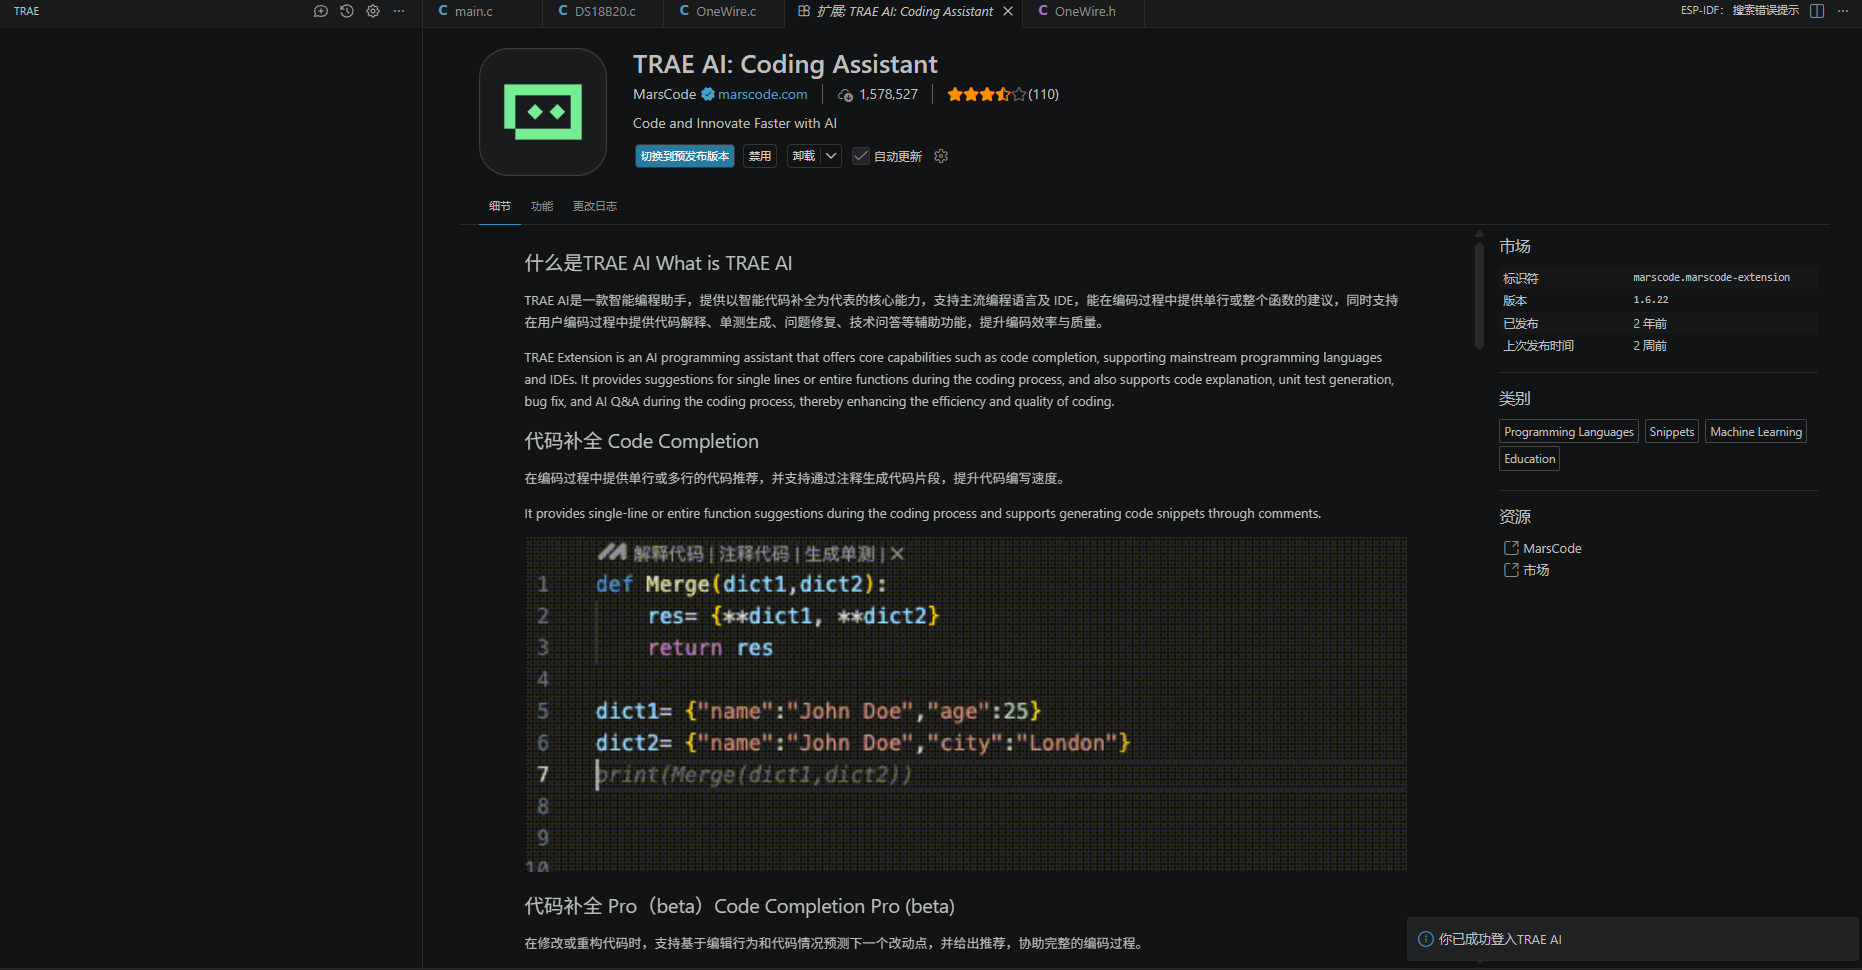The width and height of the screenshot is (1862, 970).
Task: Click the star rating (110)
Action: click(1002, 94)
